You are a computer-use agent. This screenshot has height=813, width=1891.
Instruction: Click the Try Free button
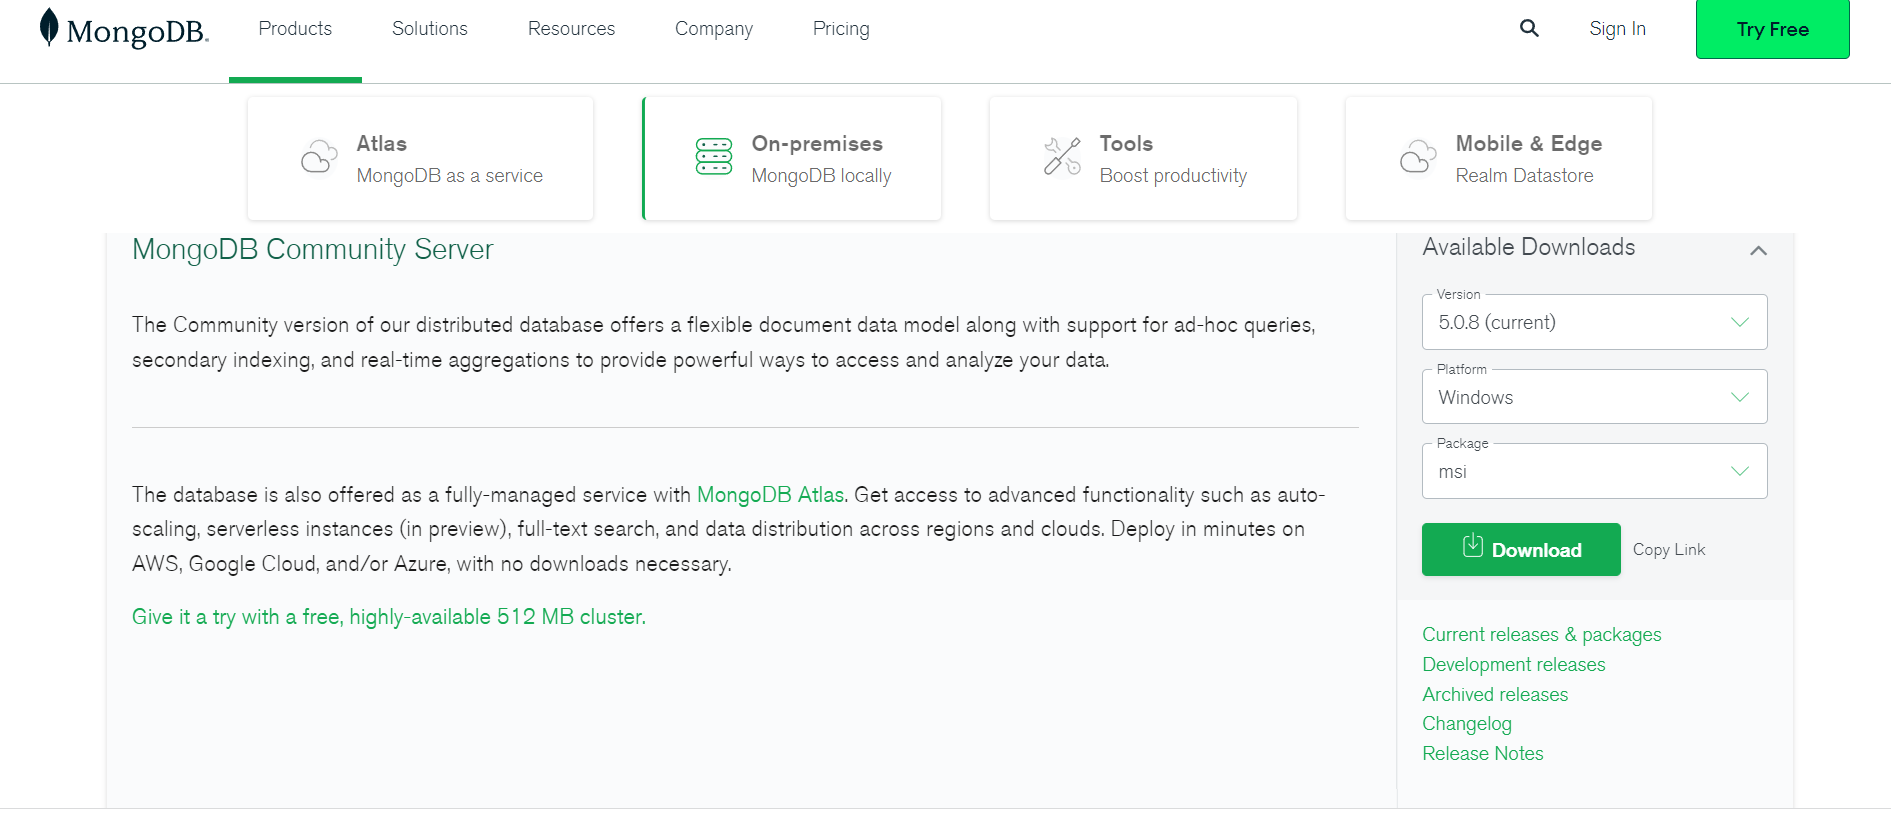click(x=1772, y=29)
